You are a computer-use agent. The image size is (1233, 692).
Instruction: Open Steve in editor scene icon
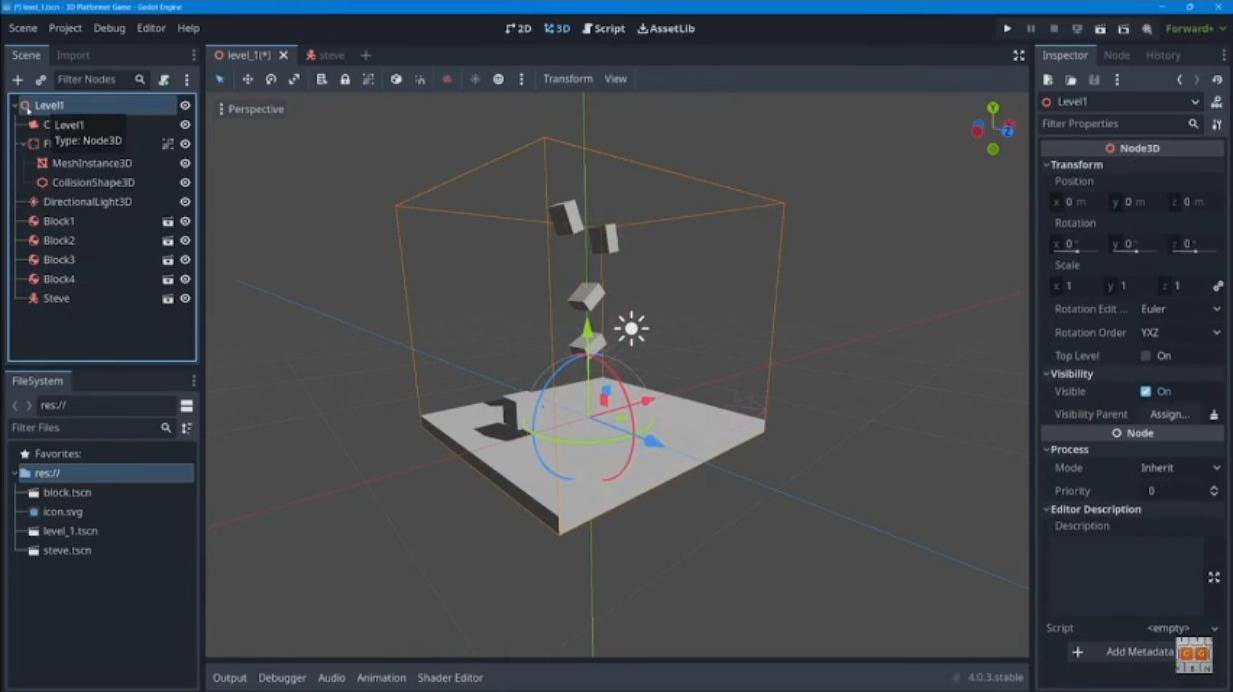click(x=168, y=299)
